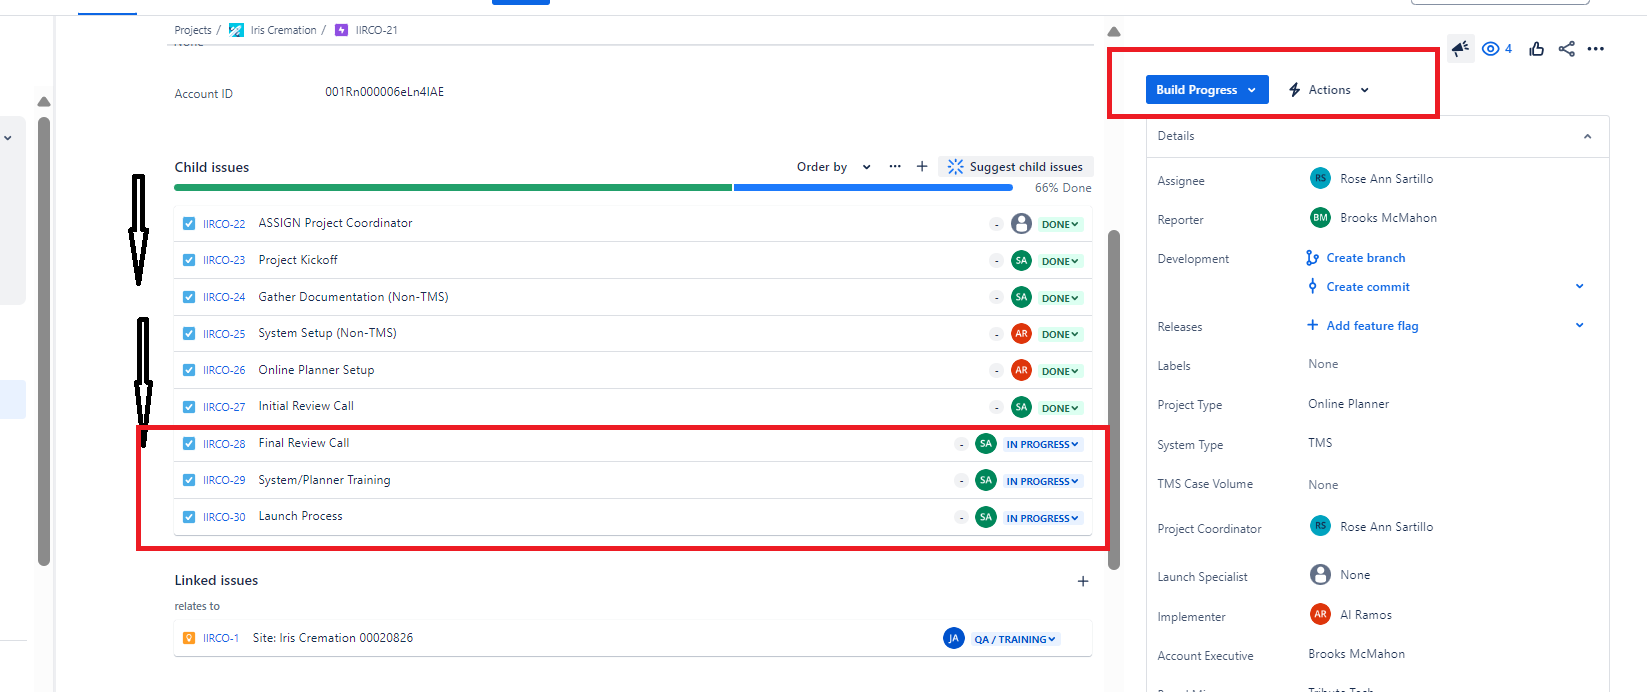Click linked issue type icon for IIRCO-1

pos(189,638)
